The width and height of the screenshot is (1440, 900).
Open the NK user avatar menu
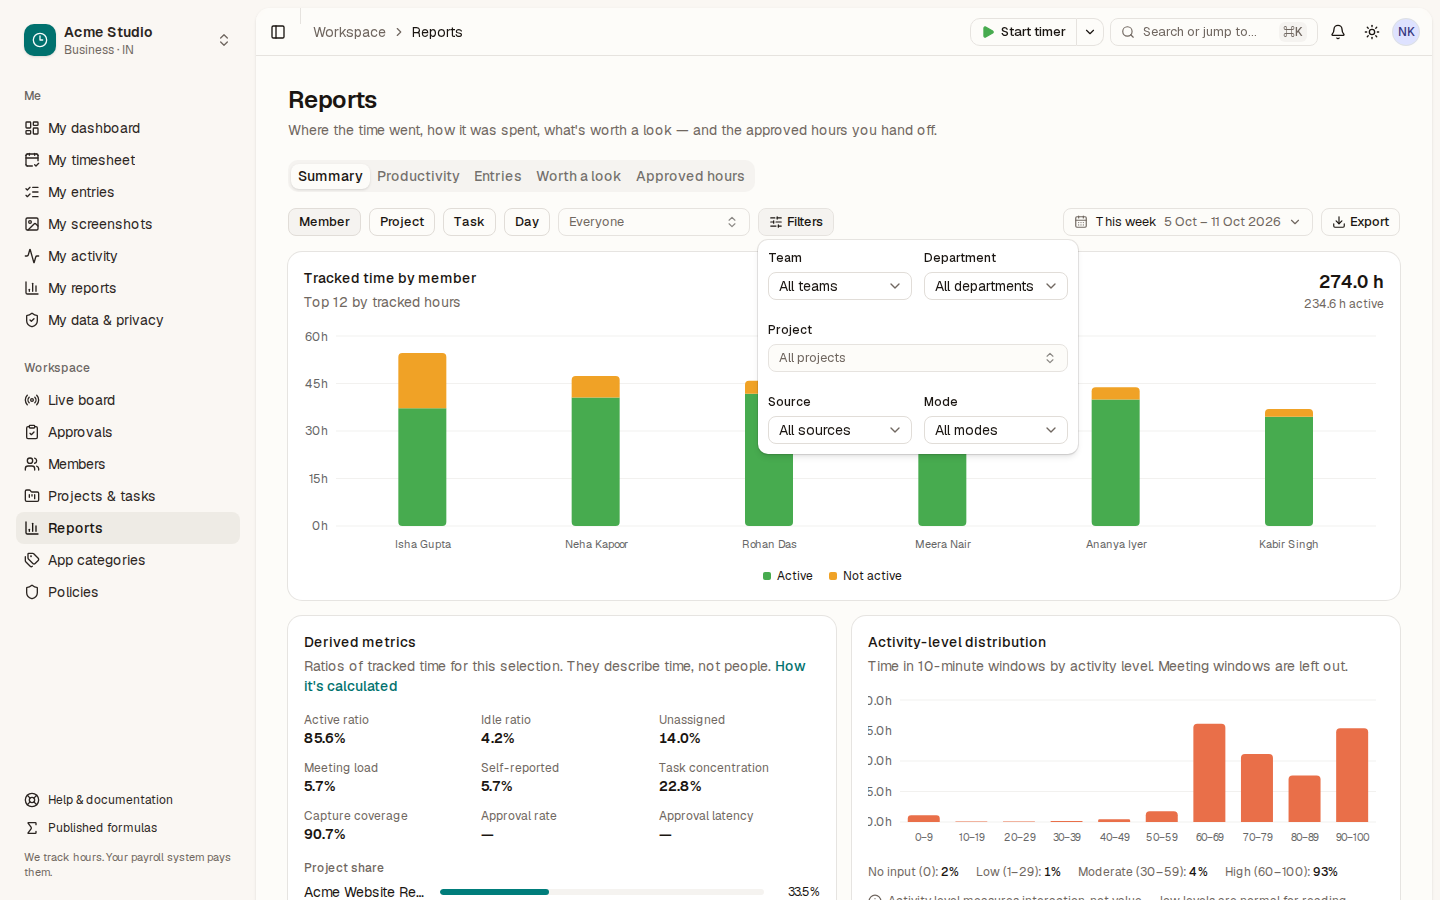pos(1406,32)
